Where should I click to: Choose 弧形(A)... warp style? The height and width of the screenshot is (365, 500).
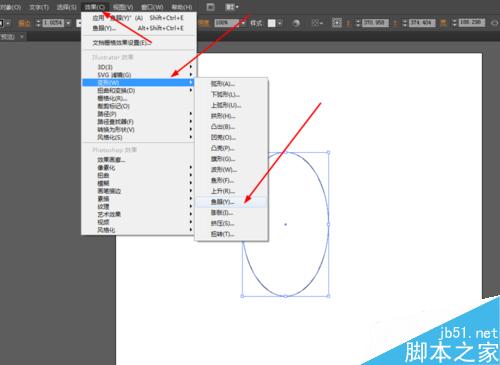(231, 84)
